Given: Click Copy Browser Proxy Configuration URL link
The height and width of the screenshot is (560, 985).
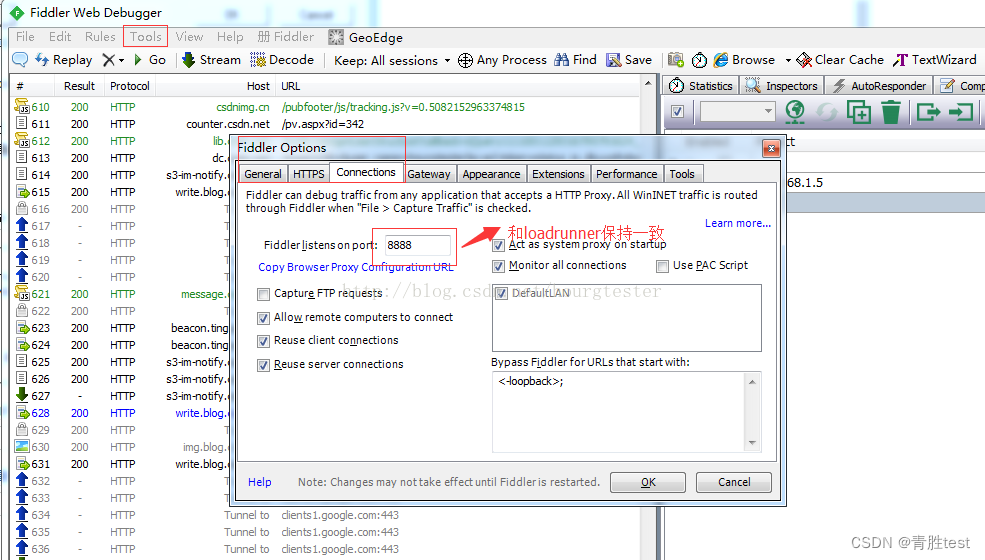Looking at the screenshot, I should (x=356, y=267).
